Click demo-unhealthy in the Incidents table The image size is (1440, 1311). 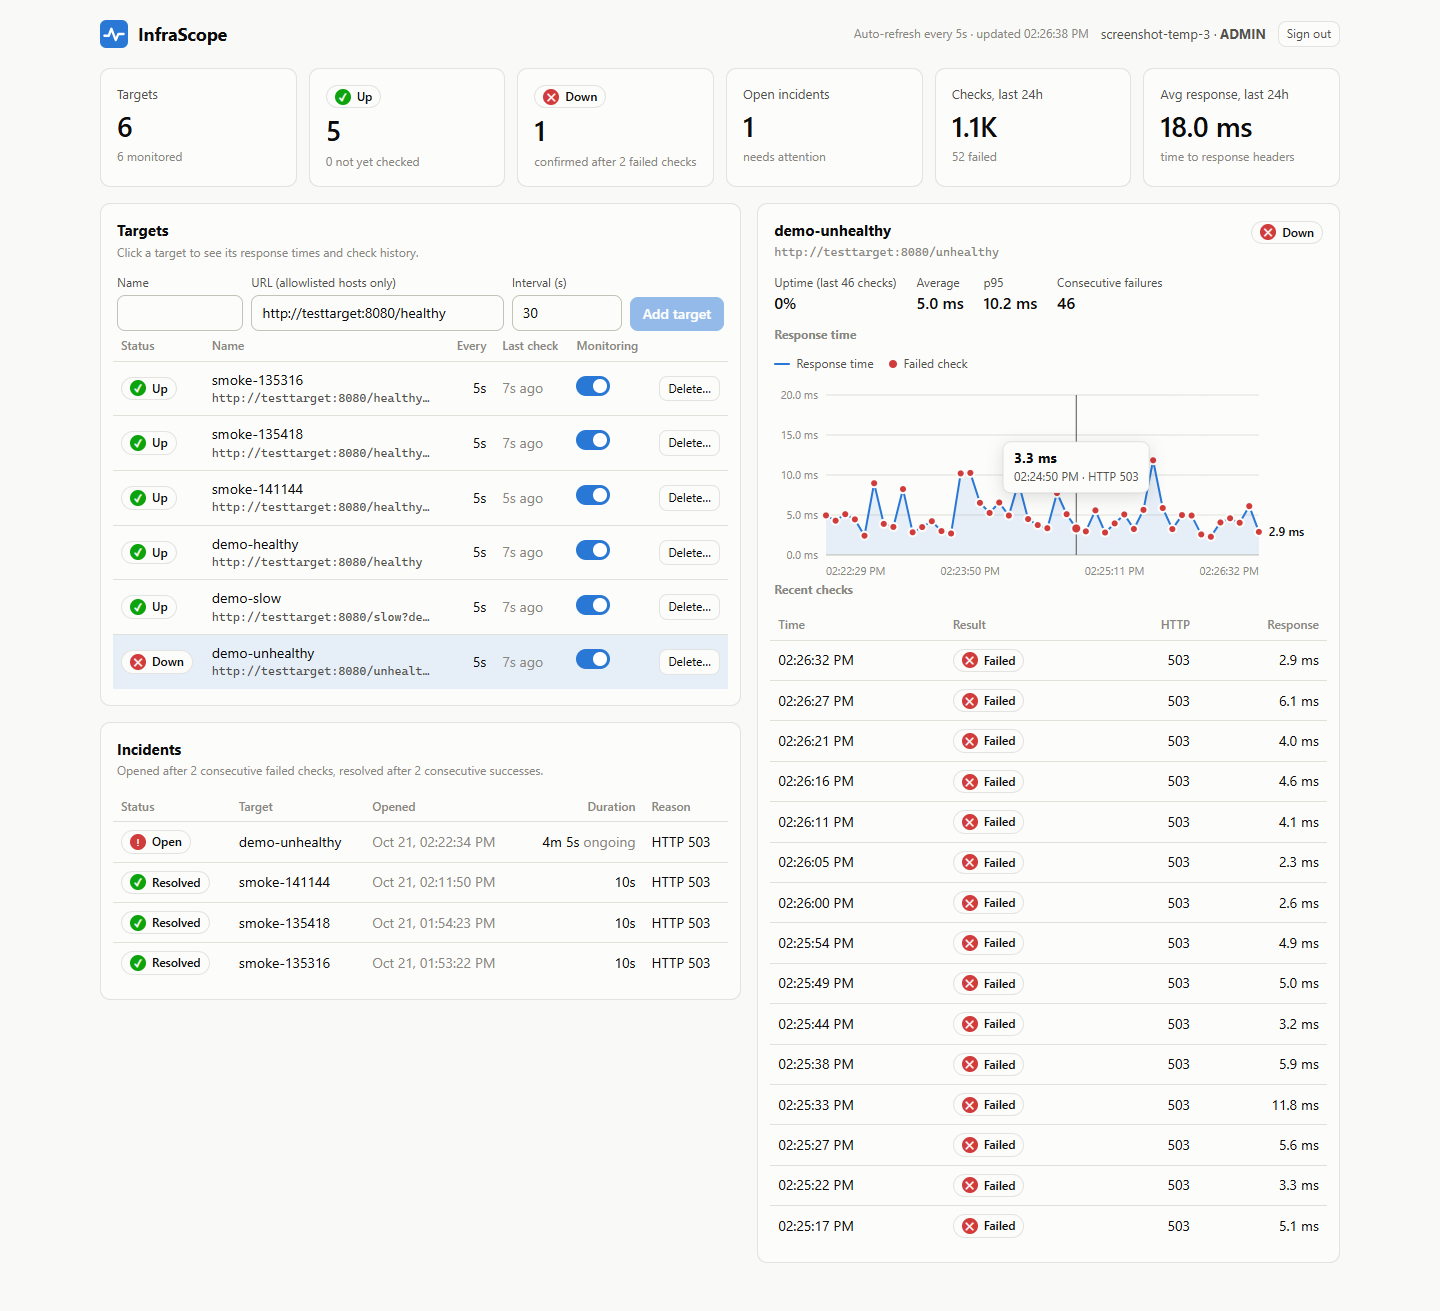(x=290, y=842)
